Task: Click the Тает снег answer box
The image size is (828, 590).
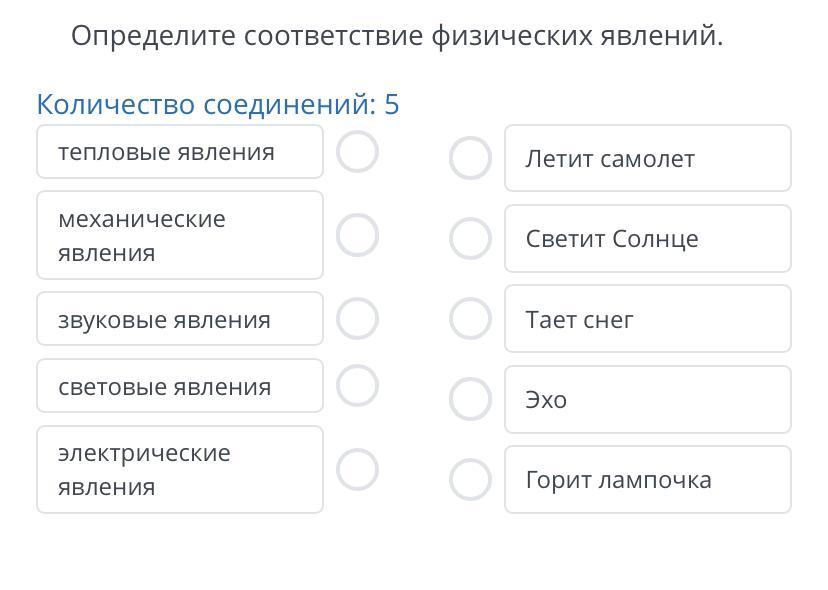Action: point(647,319)
